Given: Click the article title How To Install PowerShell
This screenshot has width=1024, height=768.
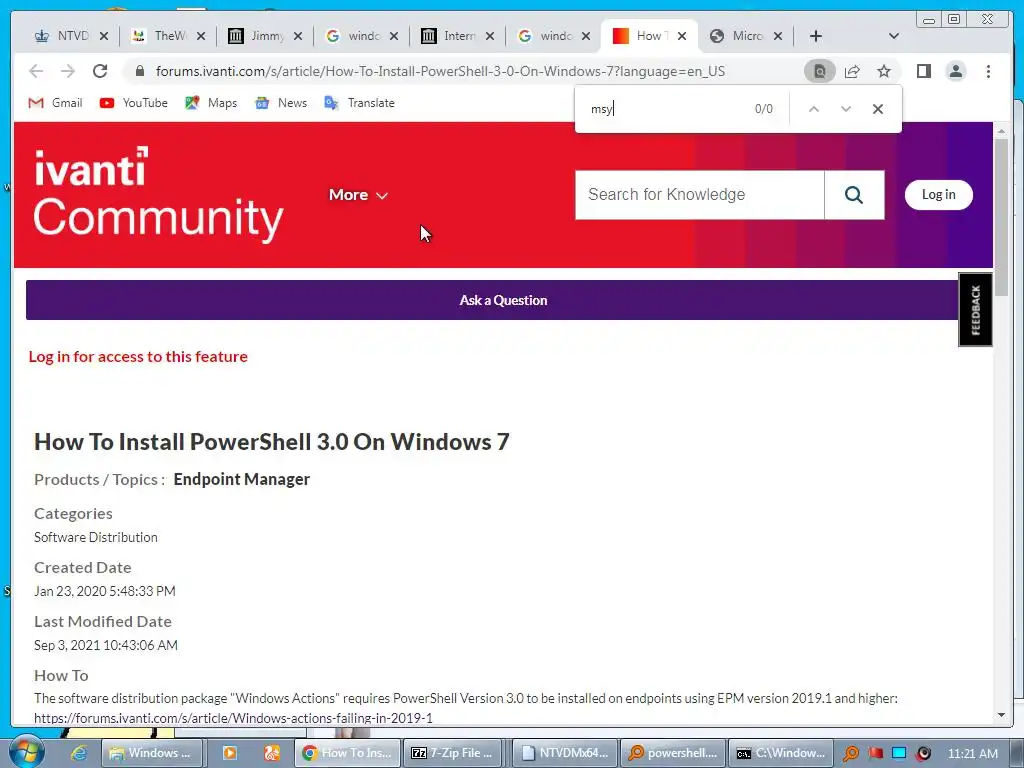Looking at the screenshot, I should pyautogui.click(x=272, y=442).
